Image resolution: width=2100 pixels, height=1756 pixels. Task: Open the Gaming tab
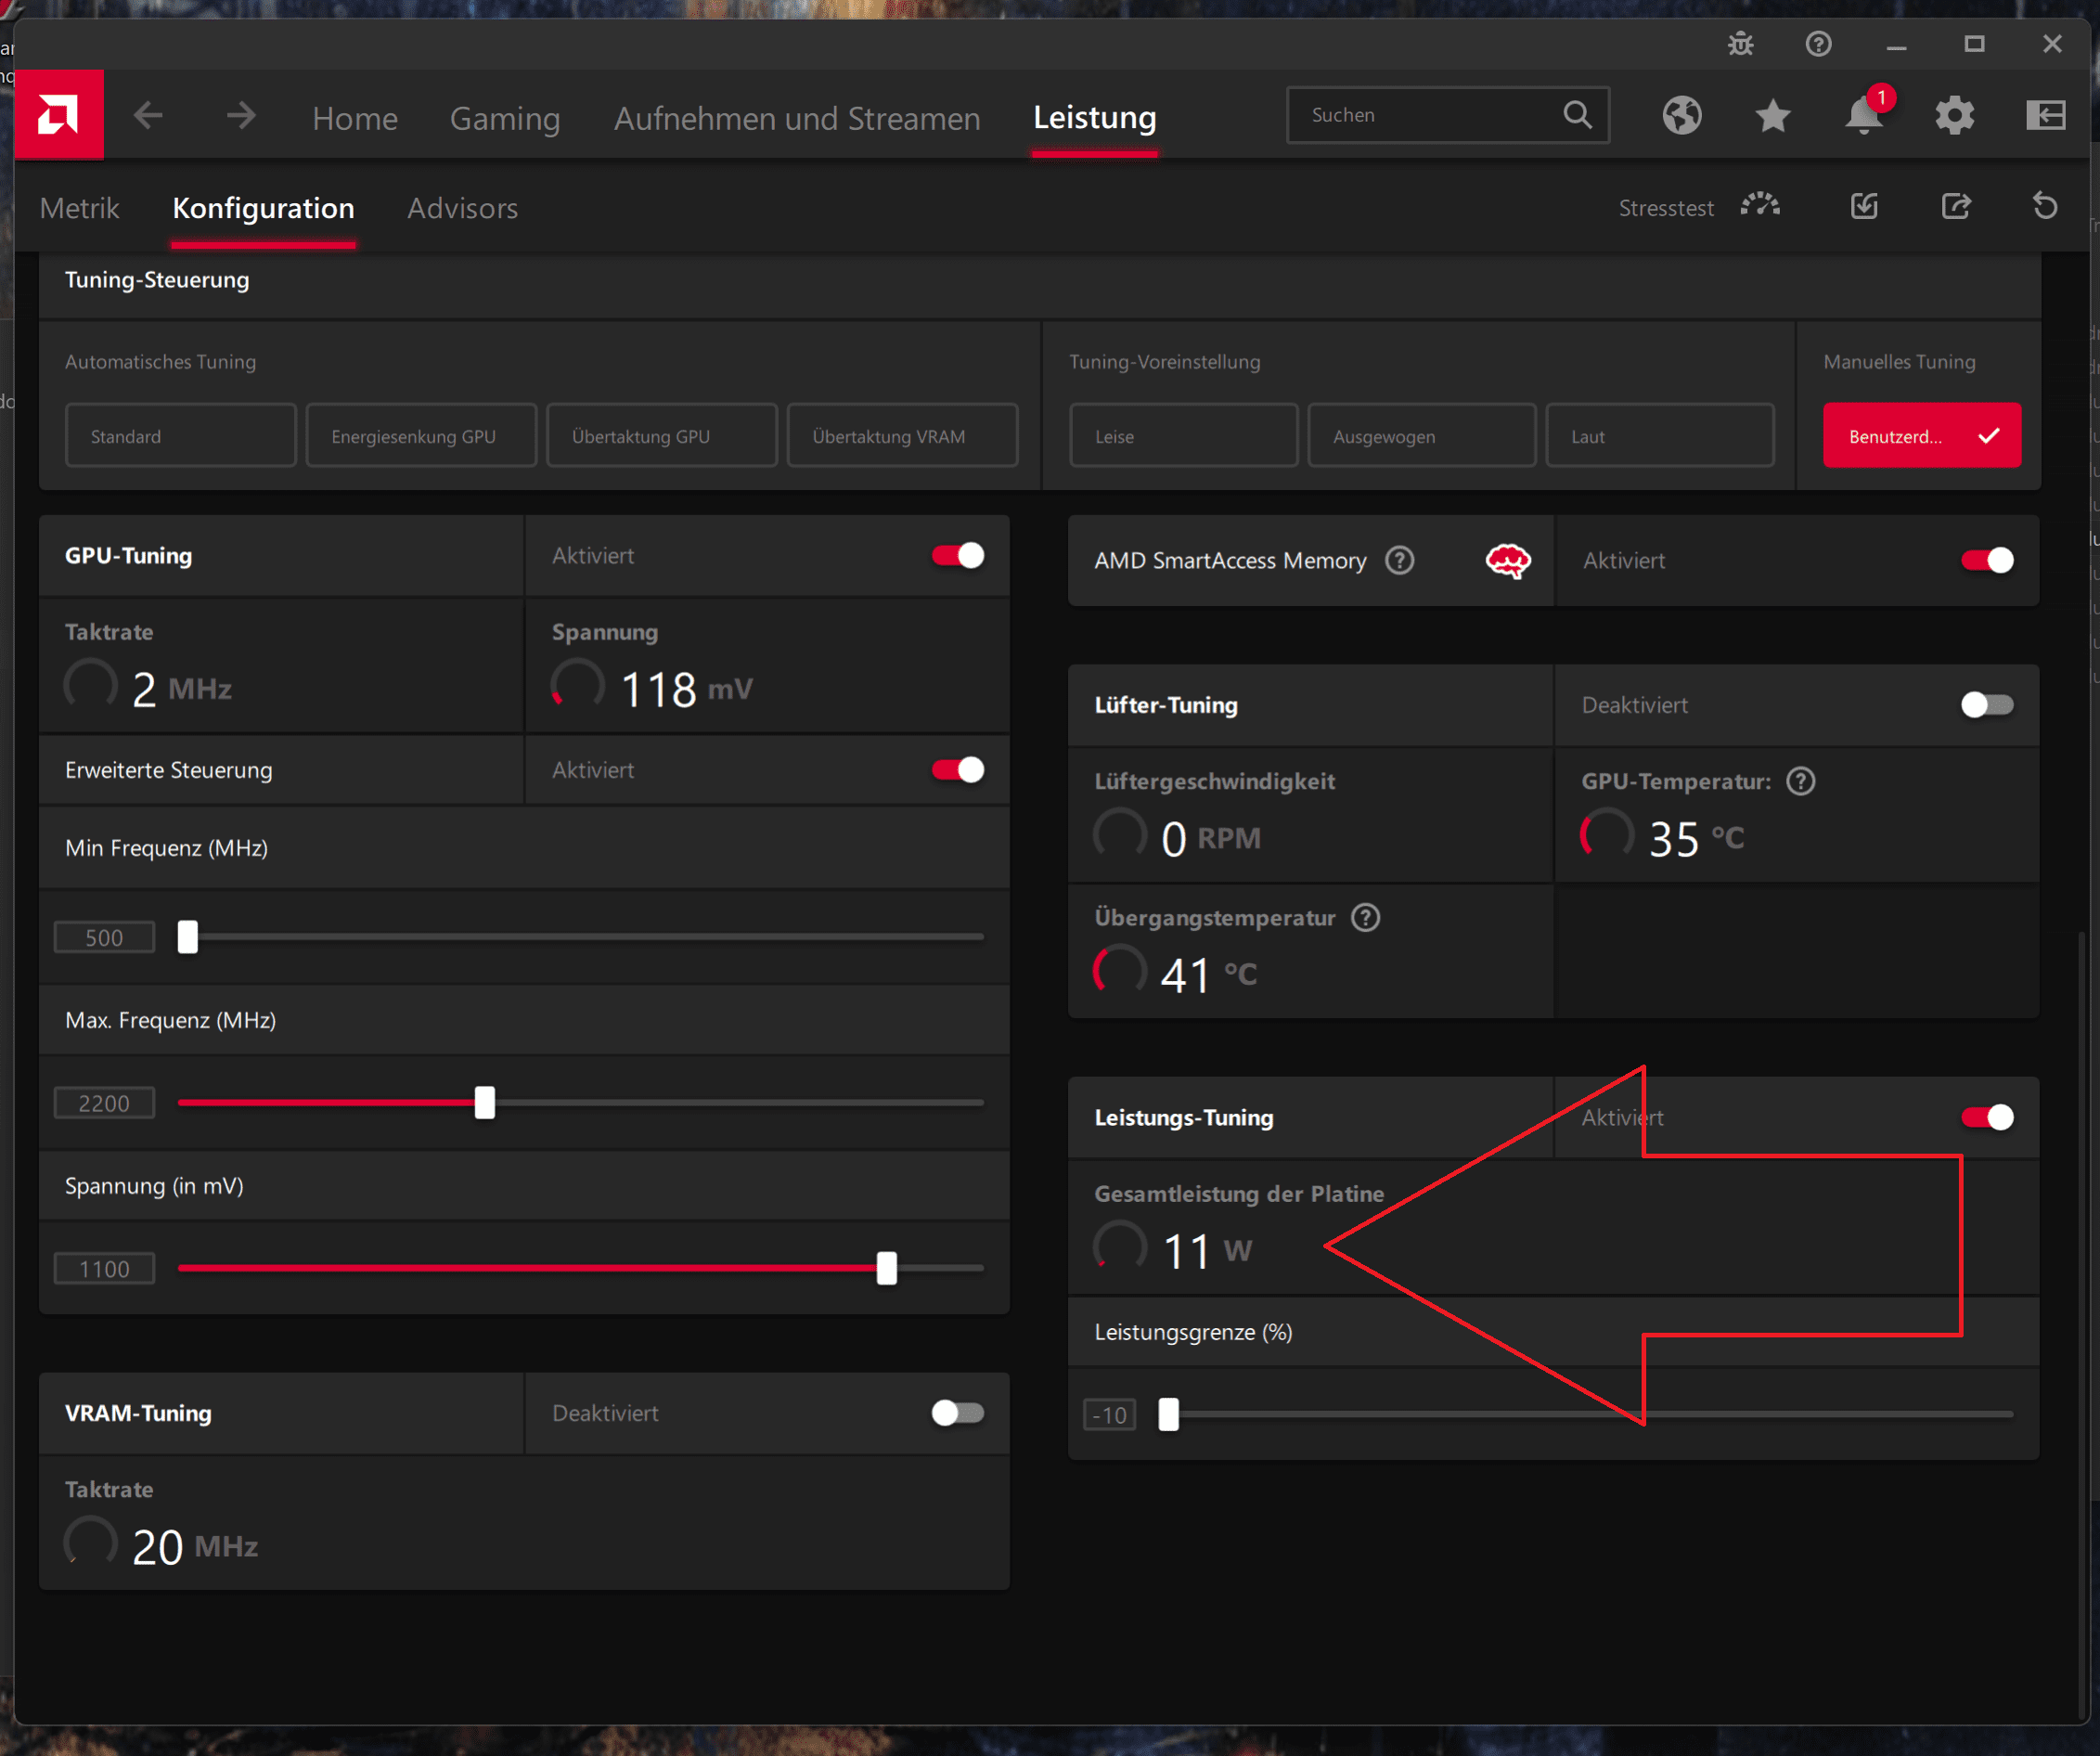[505, 118]
